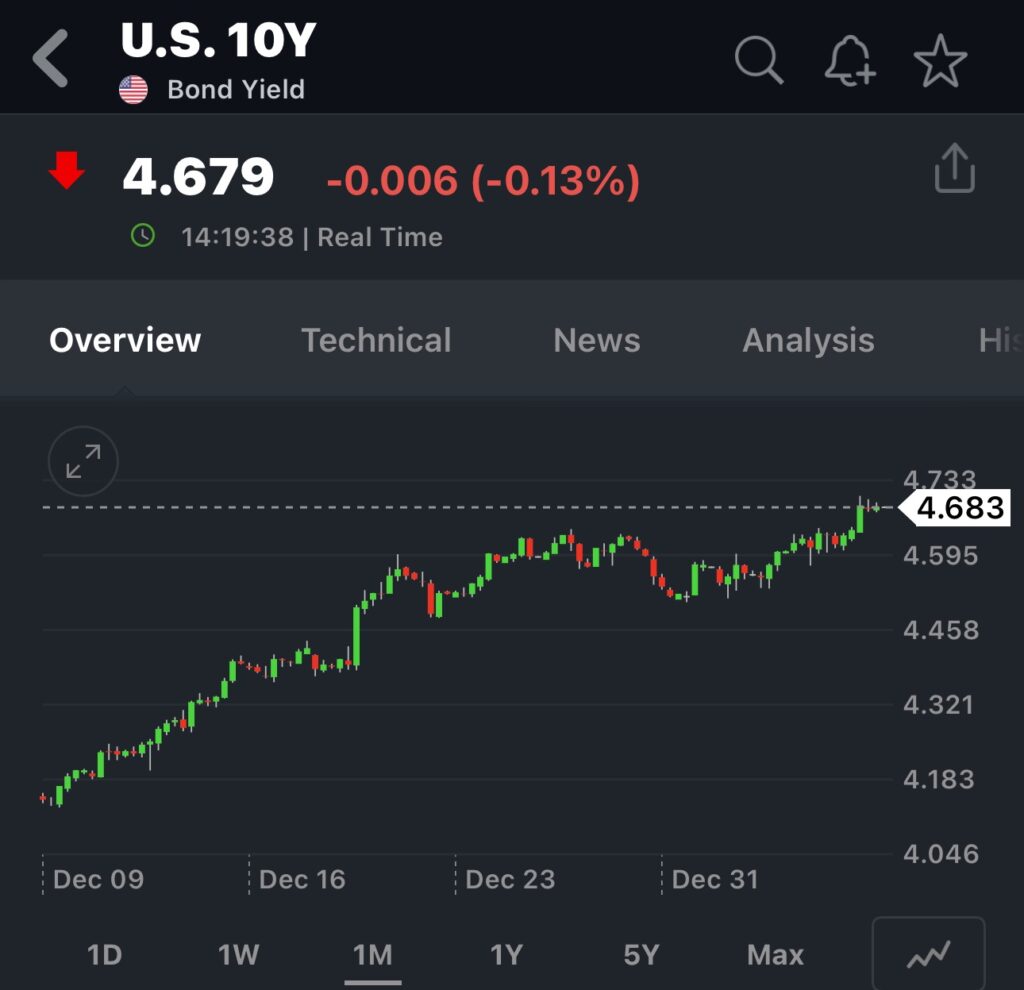Open the search magnifier icon
The height and width of the screenshot is (990, 1024).
[x=758, y=61]
